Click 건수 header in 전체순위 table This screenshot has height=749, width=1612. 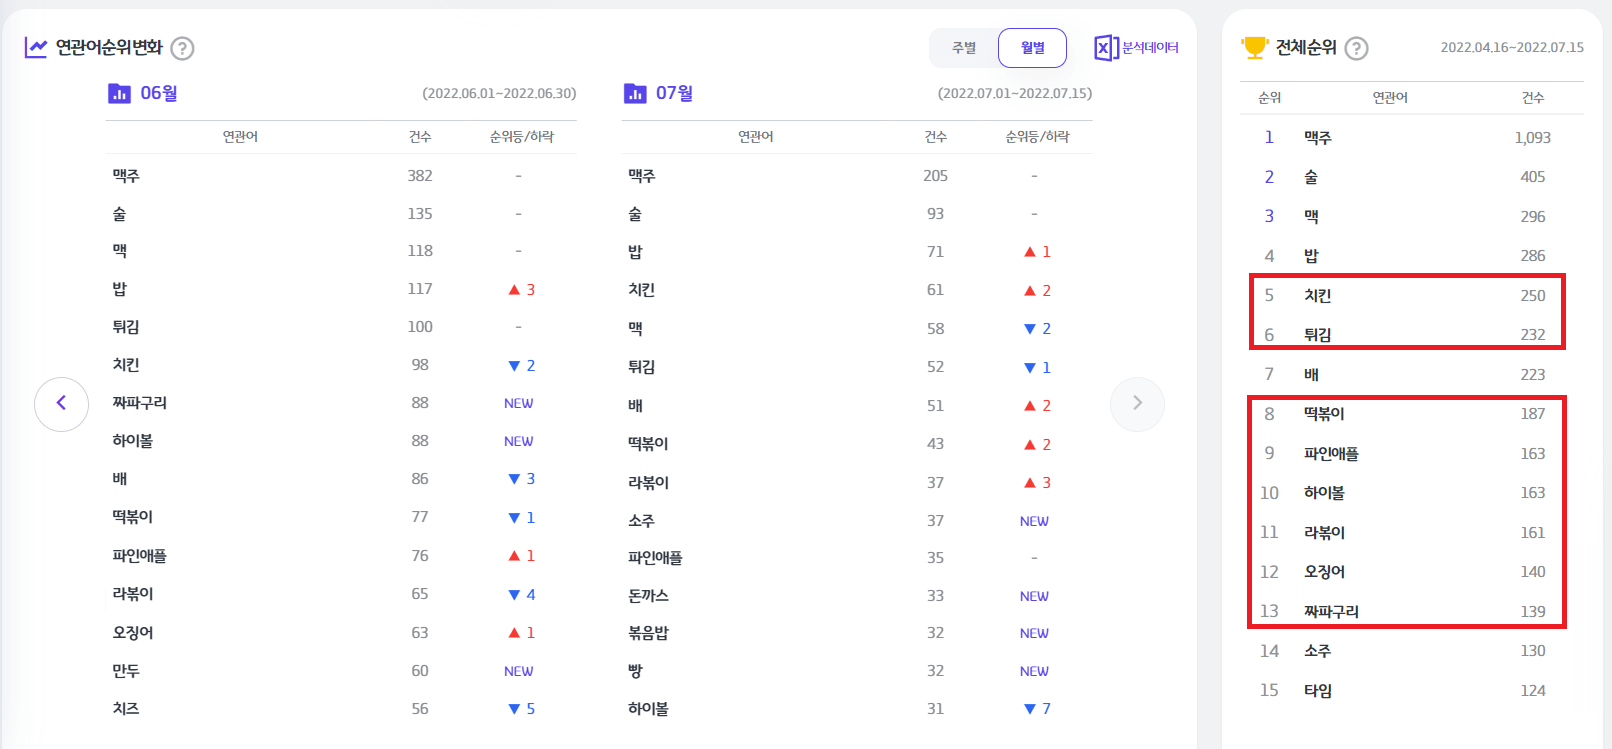click(1533, 98)
